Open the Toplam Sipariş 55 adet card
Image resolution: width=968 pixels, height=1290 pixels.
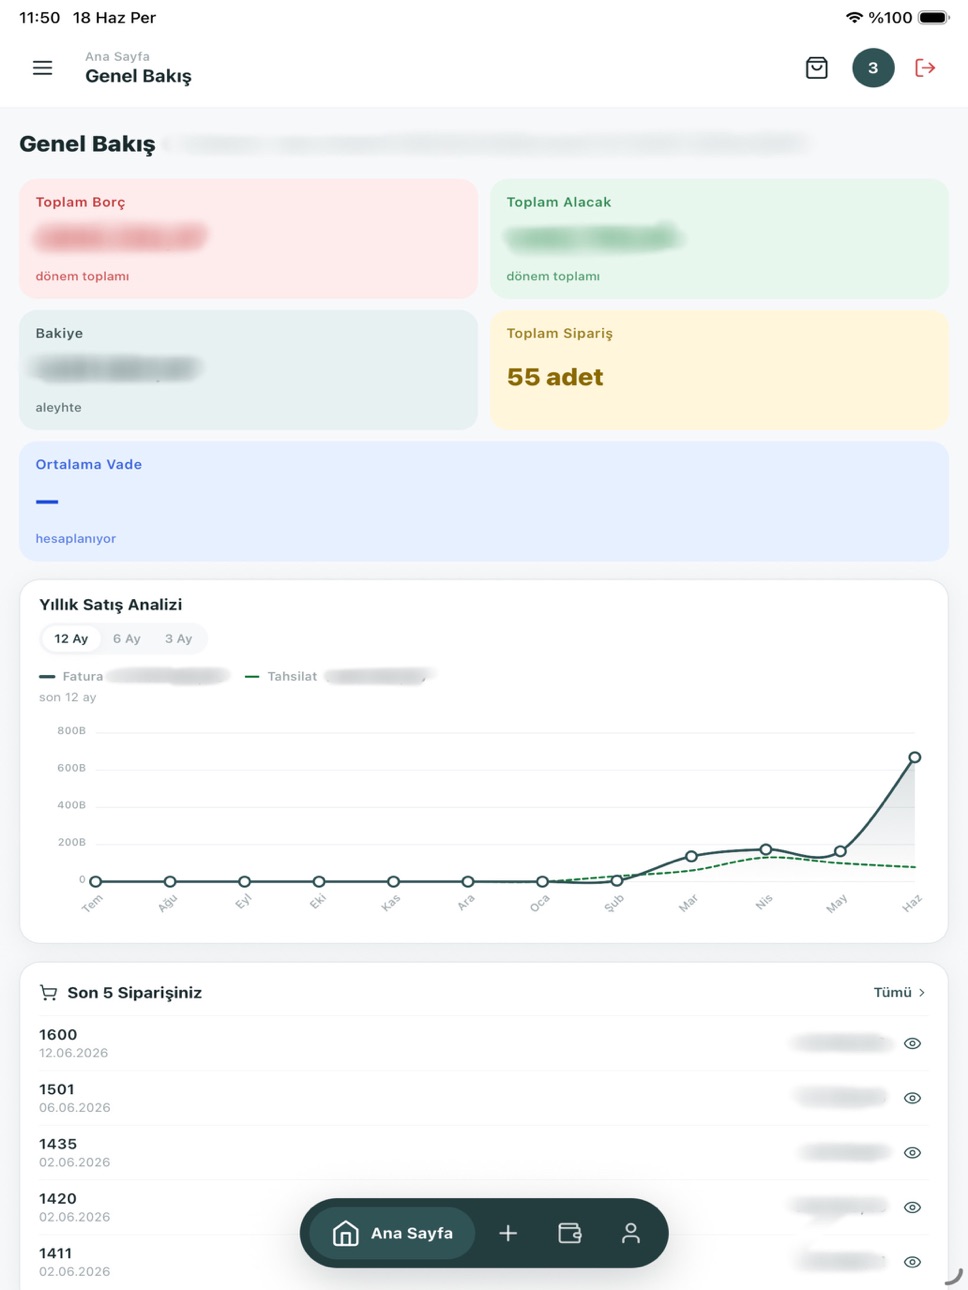tap(719, 370)
